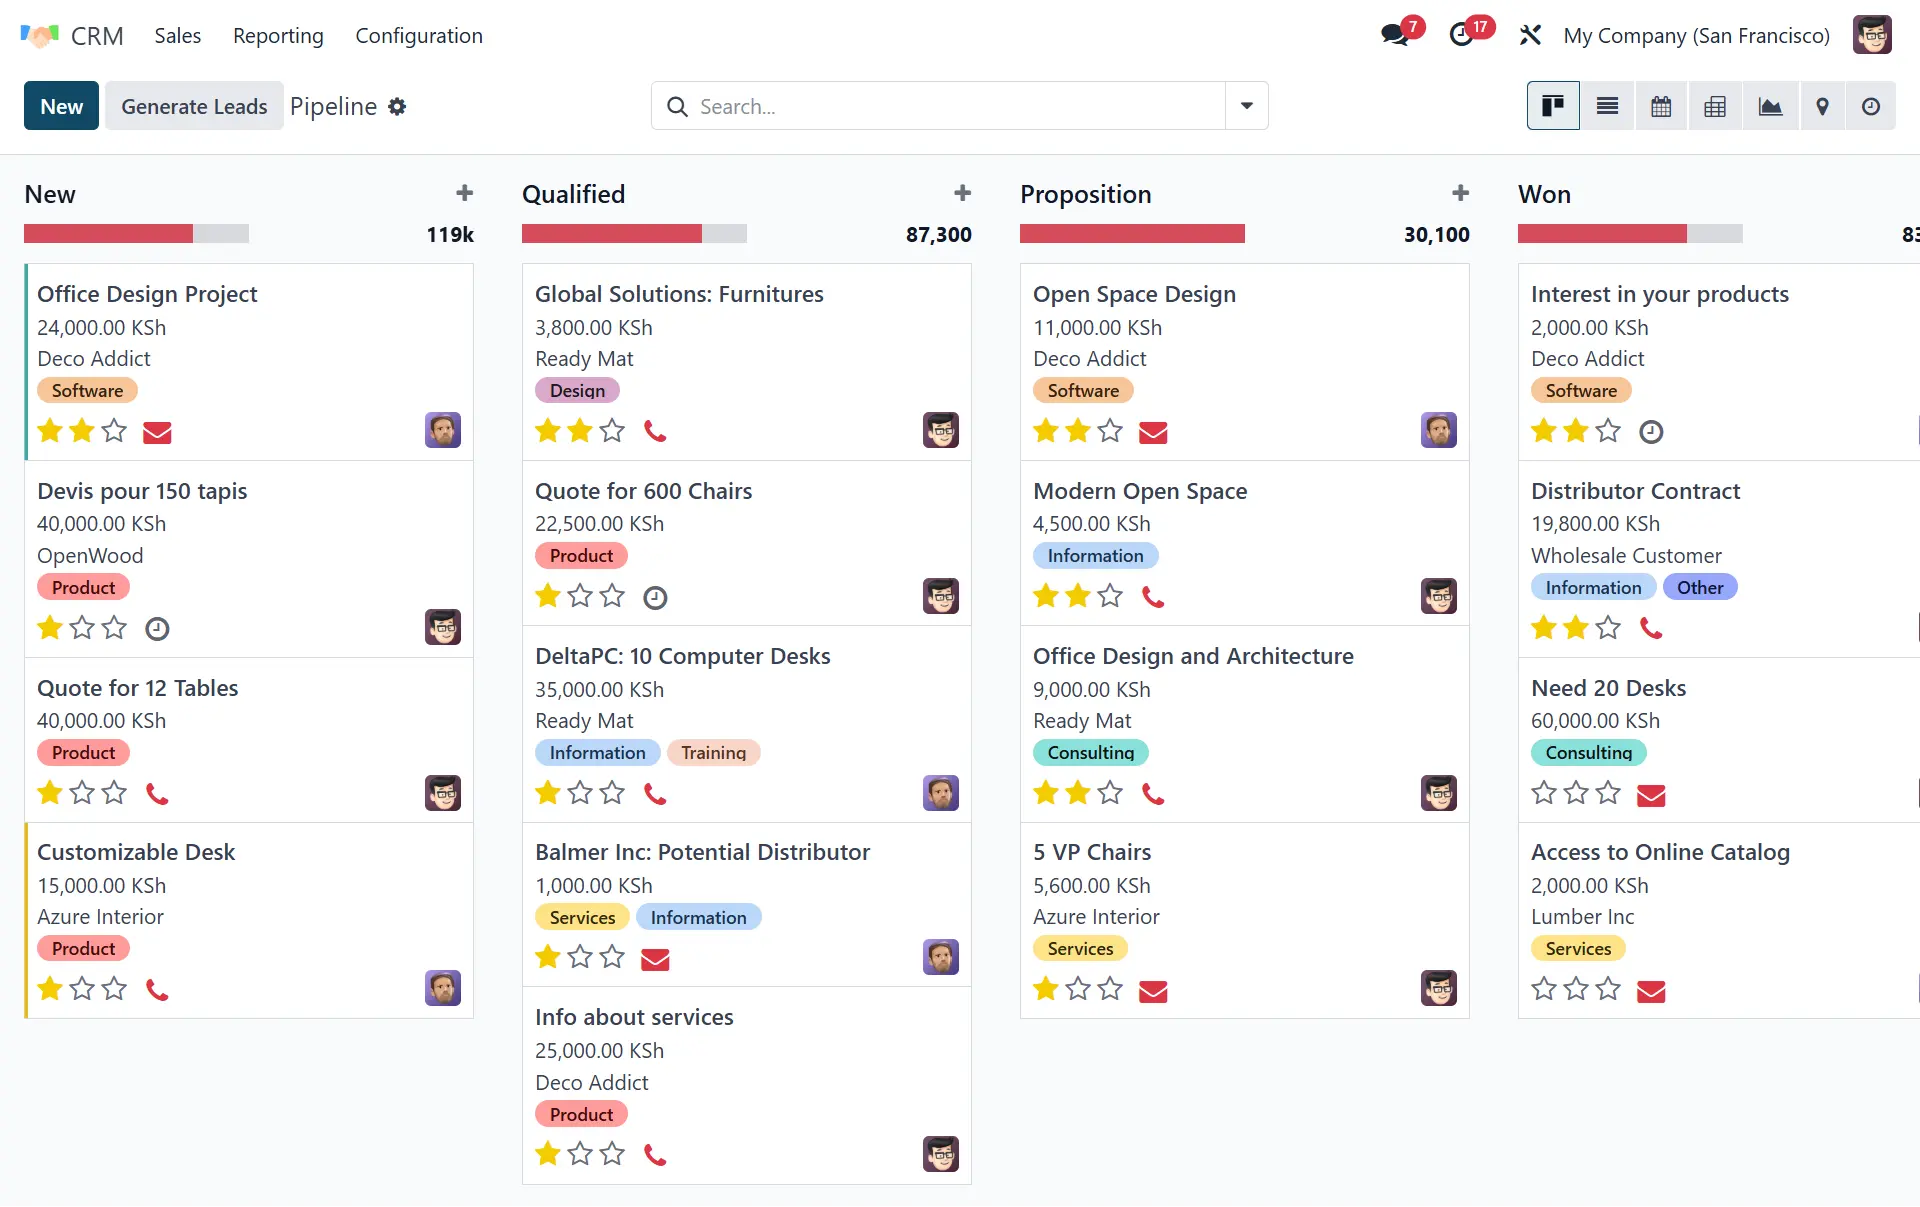1920x1207 pixels.
Task: Click the New button
Action: tap(61, 106)
